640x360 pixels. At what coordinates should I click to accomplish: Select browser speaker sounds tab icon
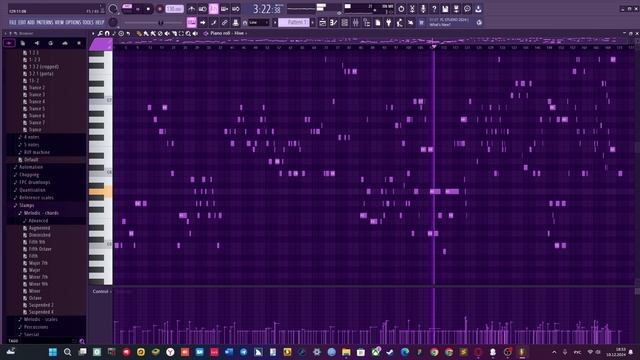pos(37,43)
